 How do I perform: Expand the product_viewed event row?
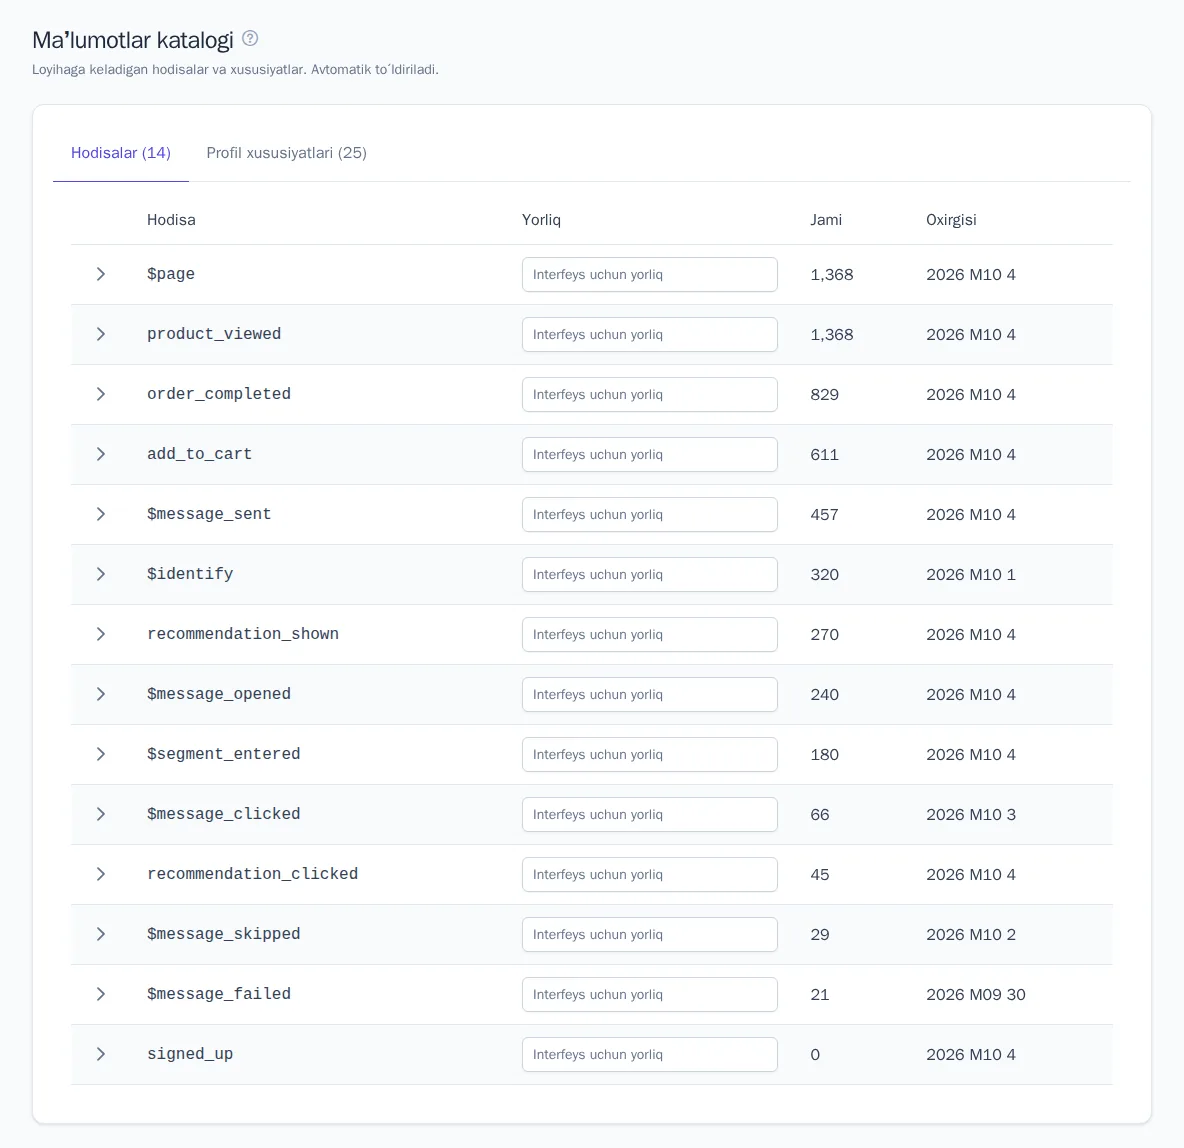pyautogui.click(x=100, y=334)
